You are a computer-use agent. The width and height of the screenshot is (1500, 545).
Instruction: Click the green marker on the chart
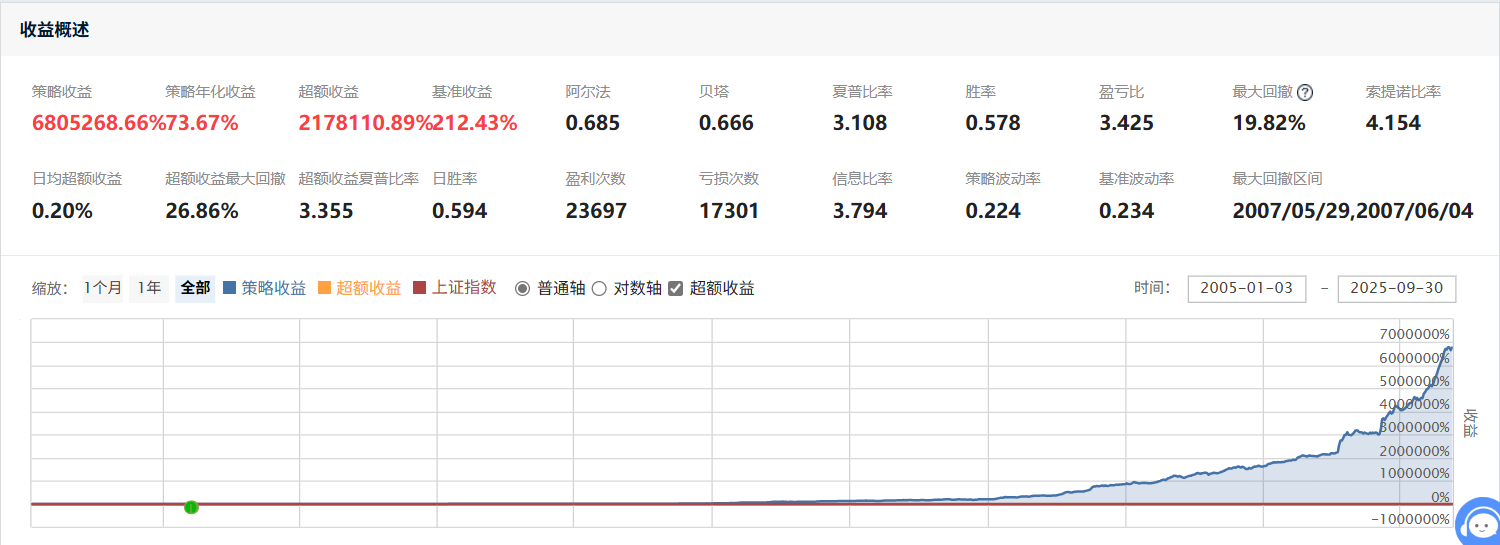(191, 507)
